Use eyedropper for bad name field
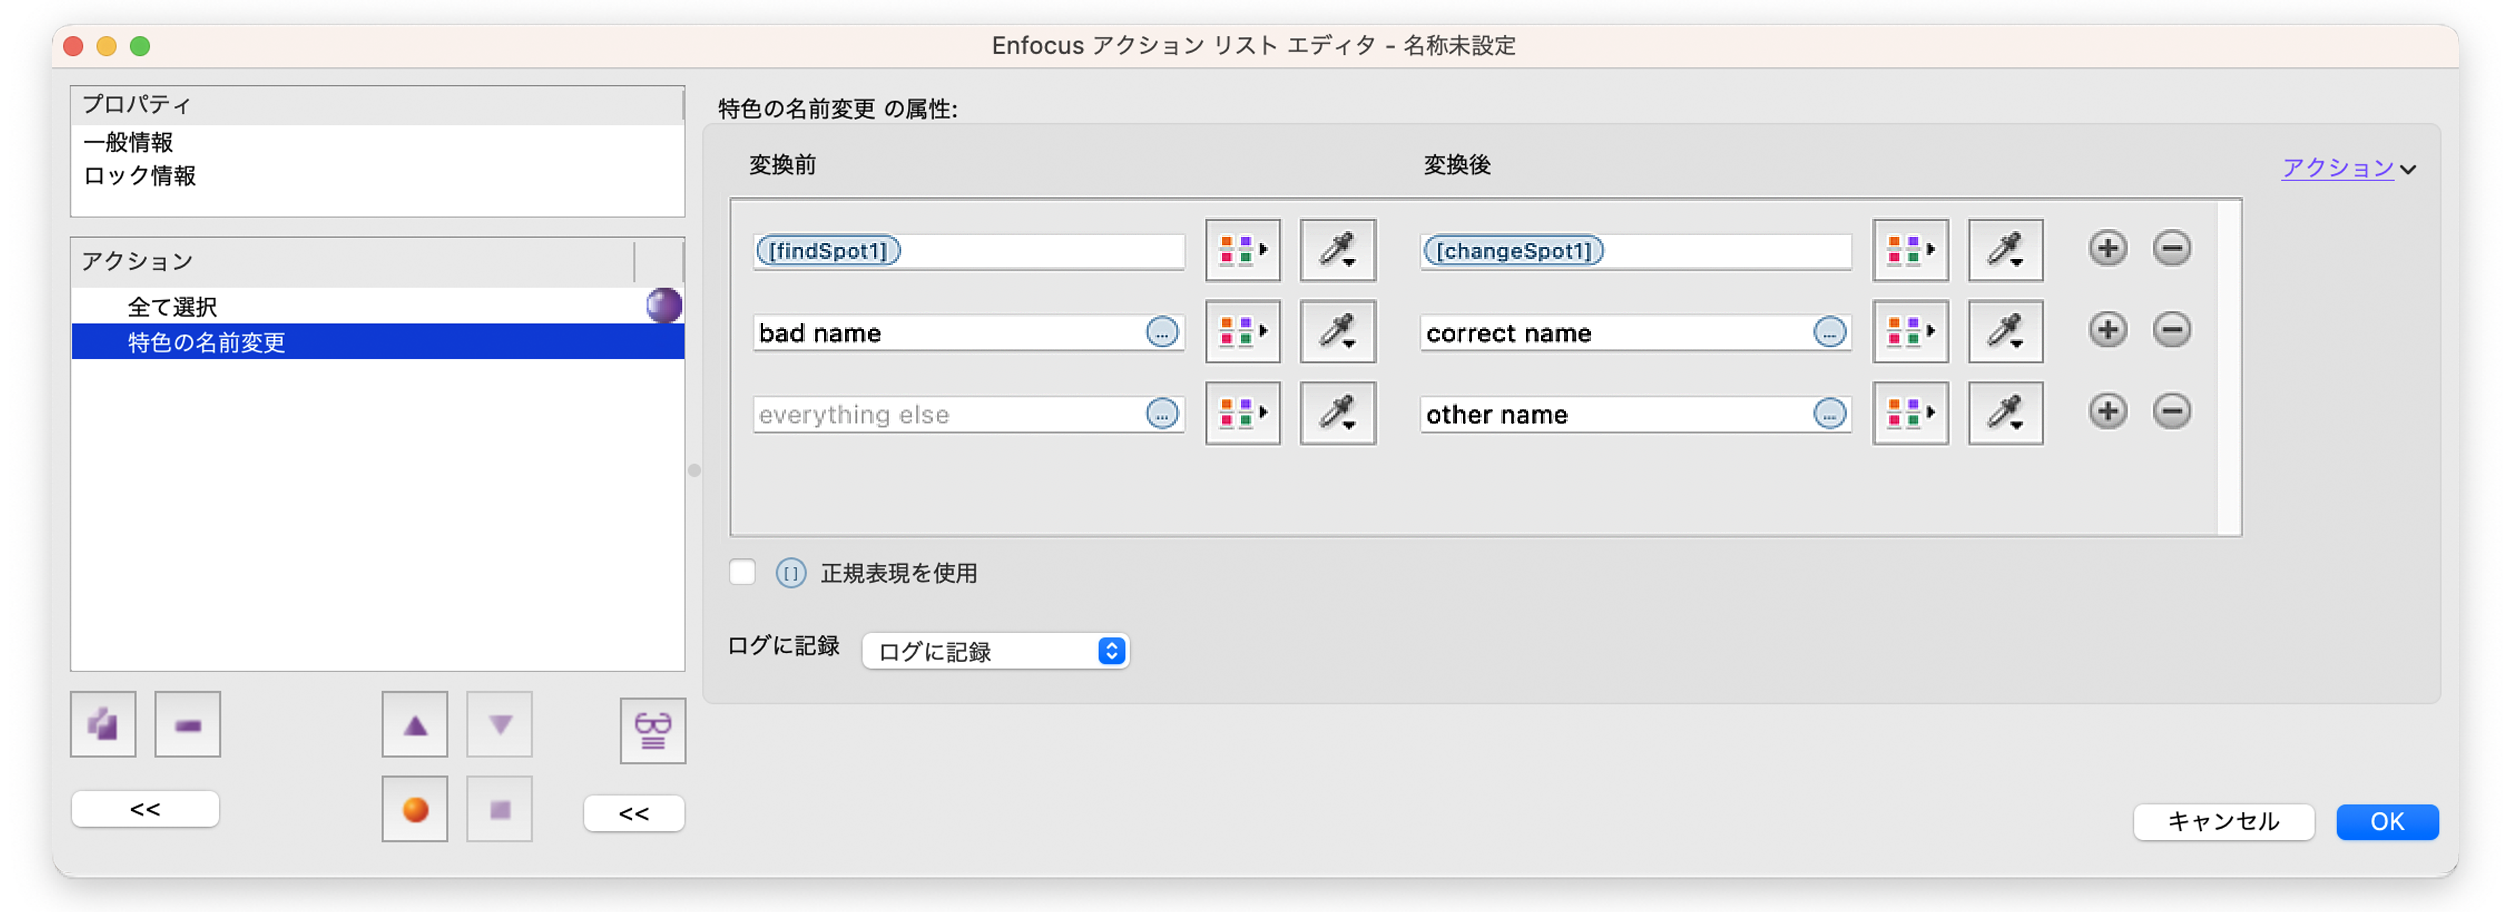 pyautogui.click(x=1338, y=331)
